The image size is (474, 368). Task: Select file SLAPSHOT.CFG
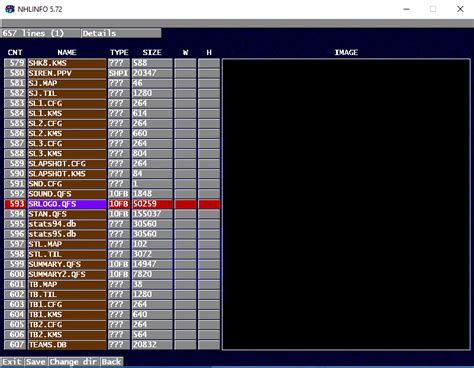point(67,164)
